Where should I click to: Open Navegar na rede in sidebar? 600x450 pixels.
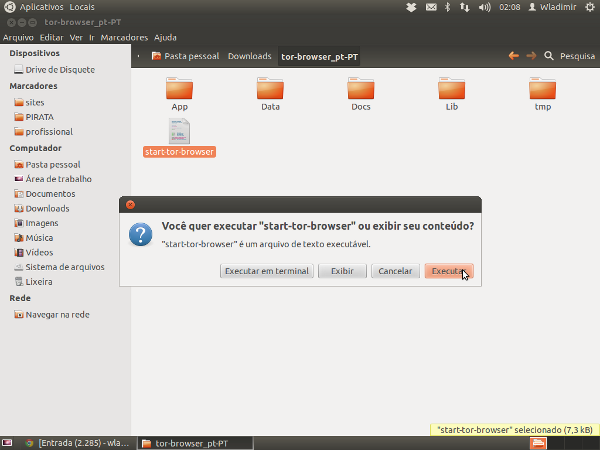(x=52, y=315)
